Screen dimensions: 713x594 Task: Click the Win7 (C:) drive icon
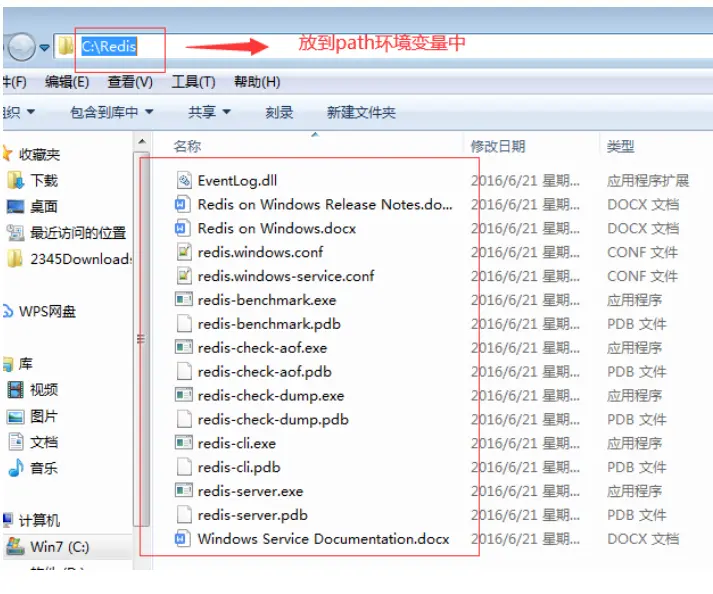pyautogui.click(x=15, y=546)
